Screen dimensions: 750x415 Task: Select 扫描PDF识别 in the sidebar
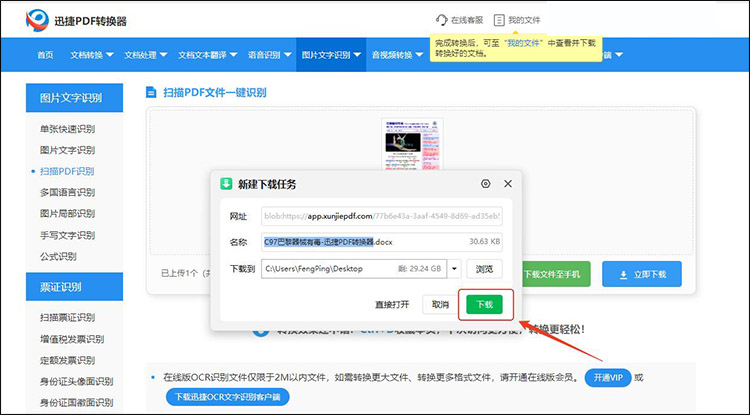tap(67, 171)
